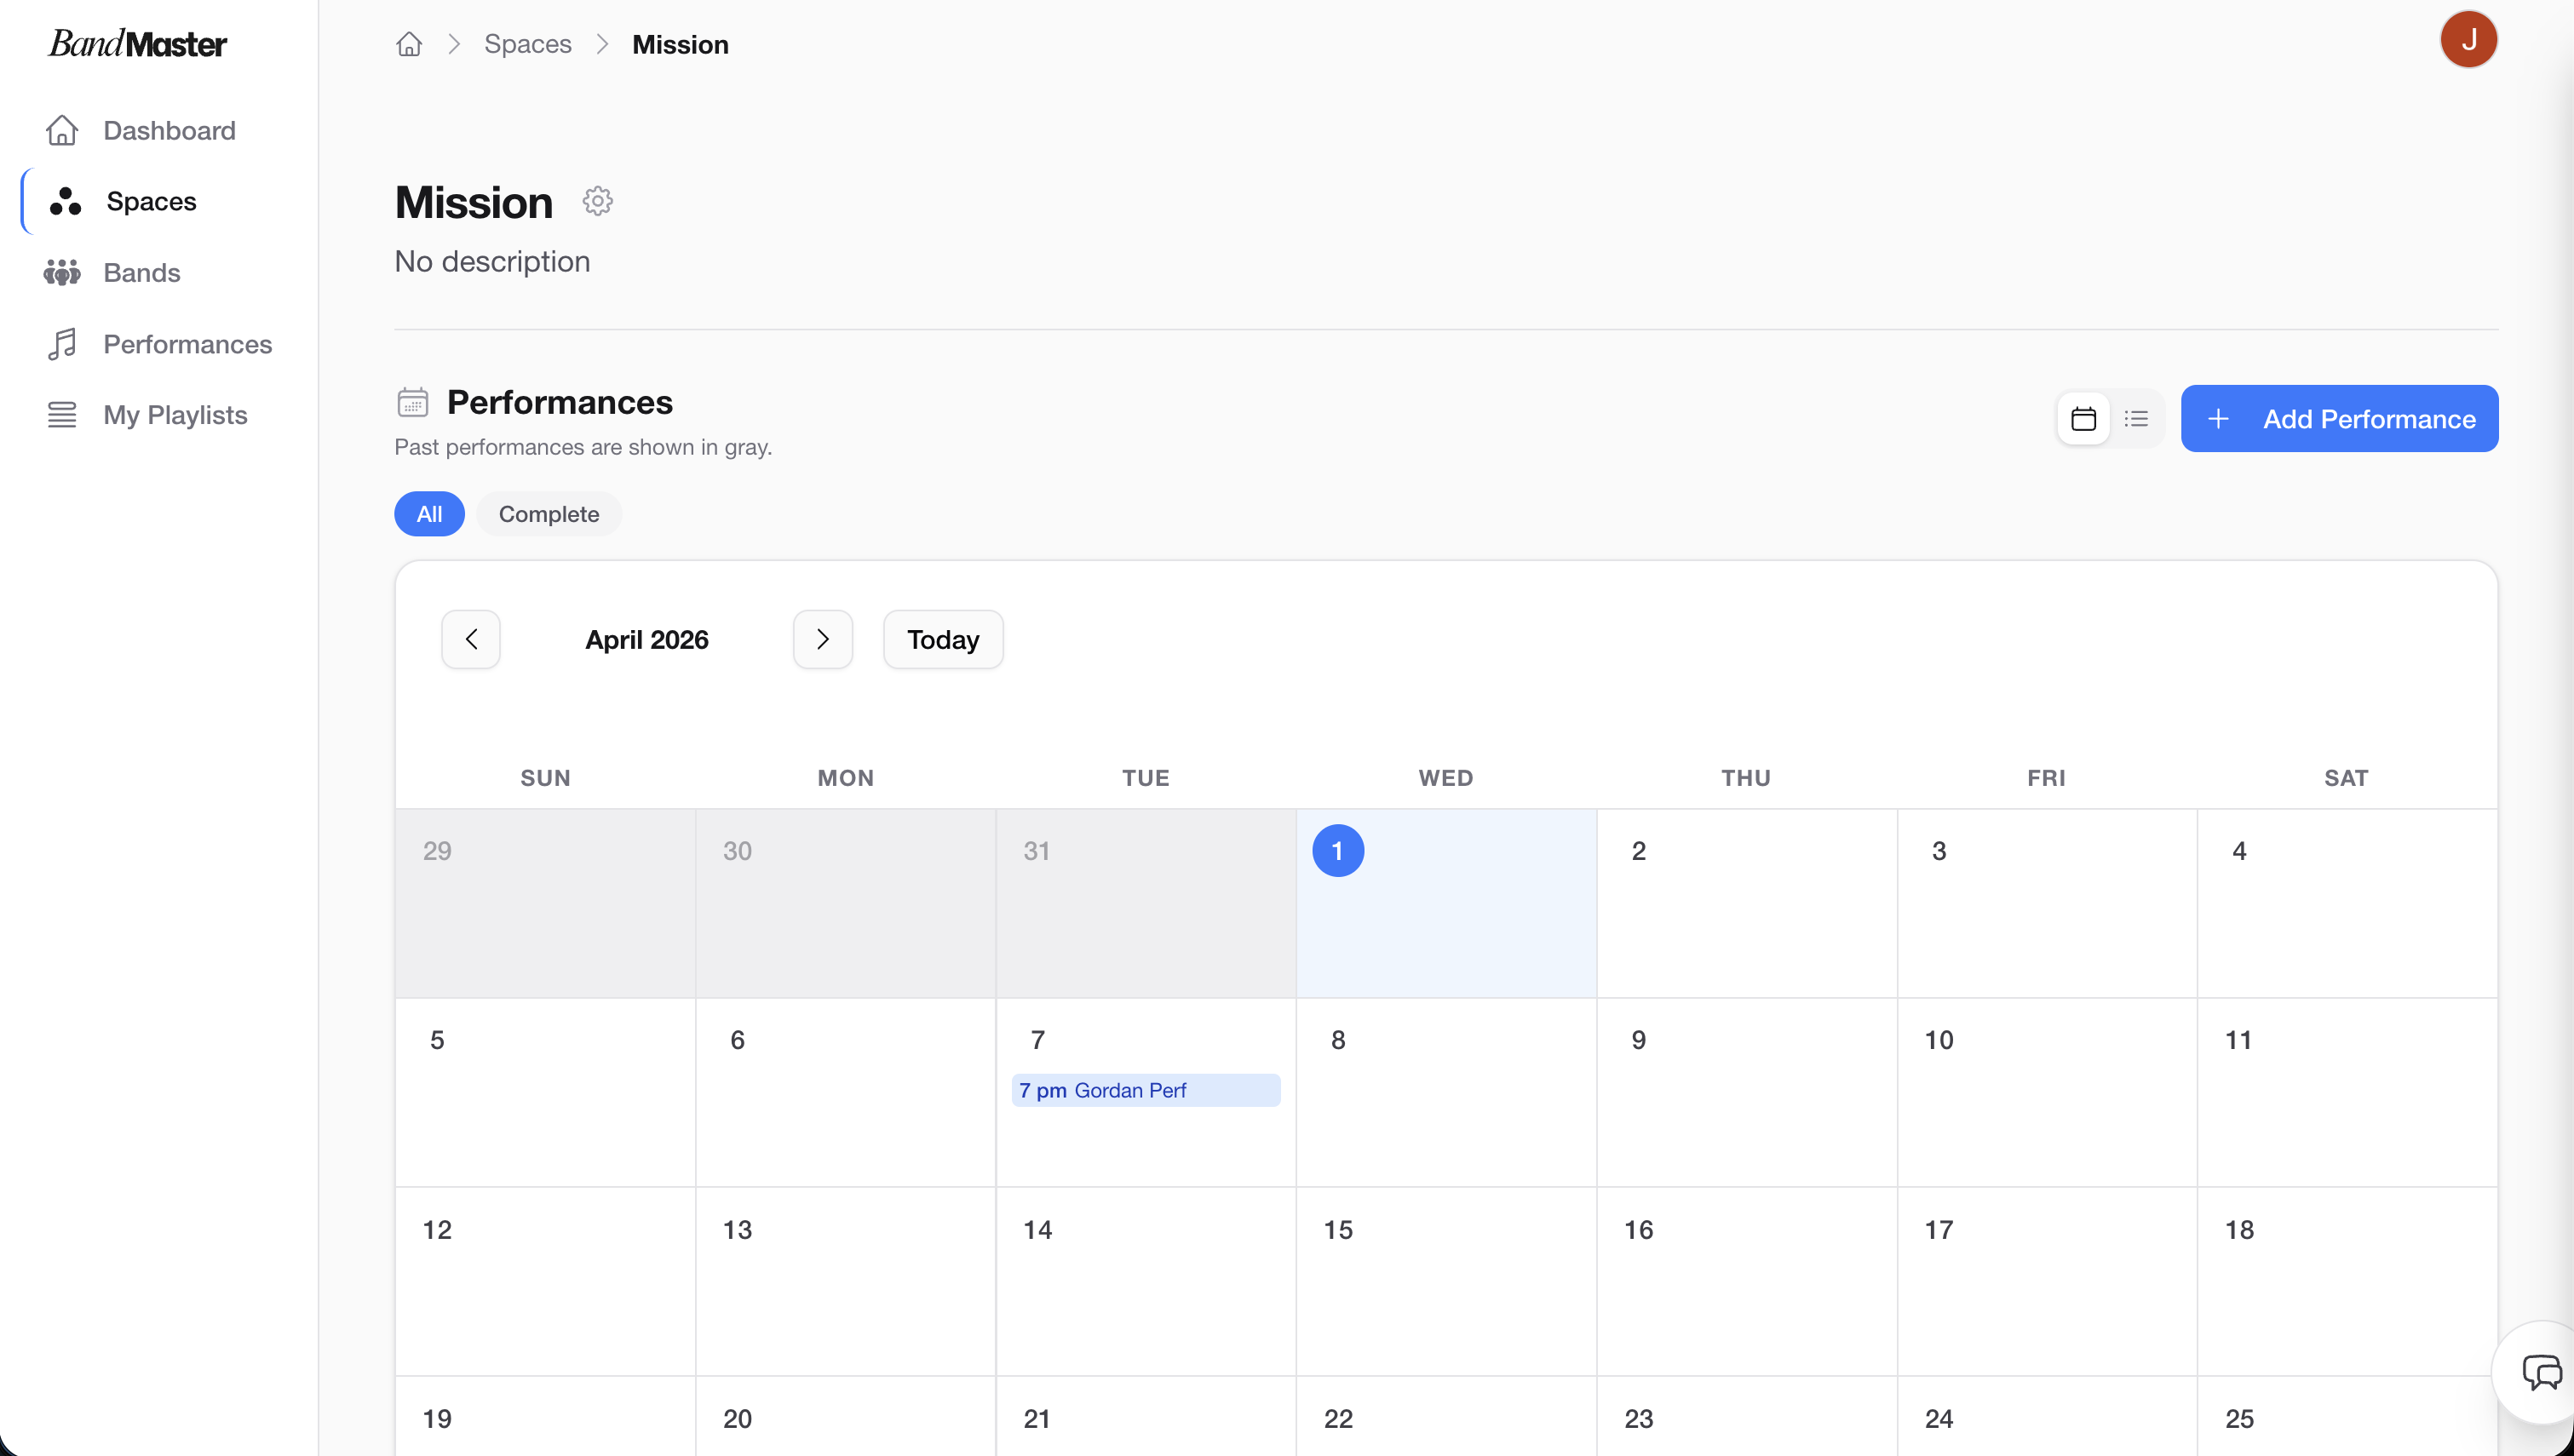Viewport: 2574px width, 1456px height.
Task: Open the user avatar J menu
Action: coord(2468,40)
